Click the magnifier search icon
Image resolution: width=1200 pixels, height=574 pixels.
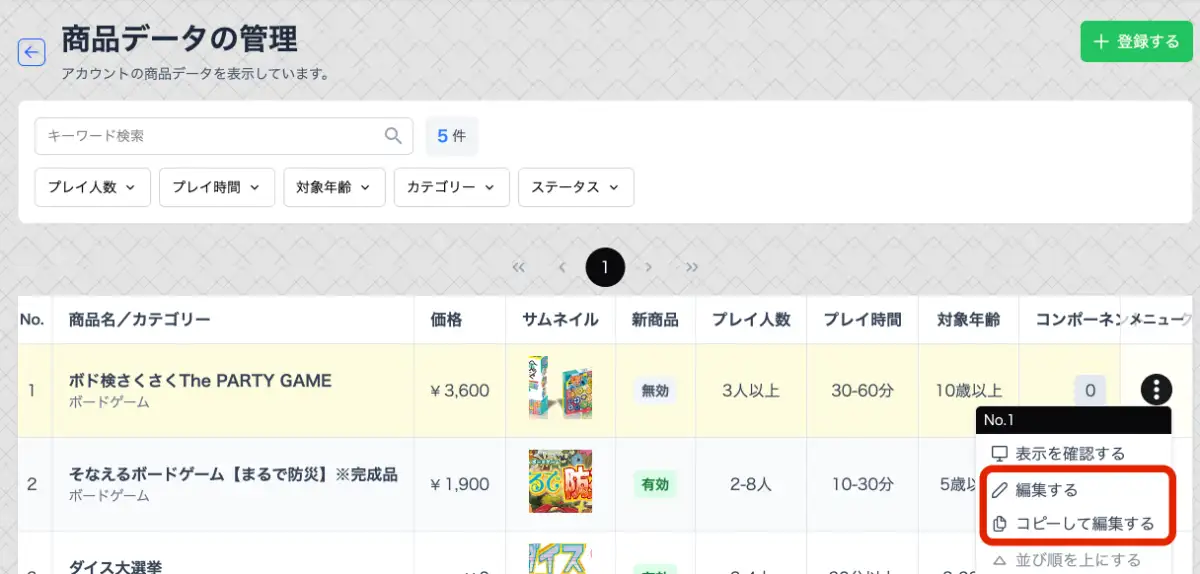[x=394, y=136]
